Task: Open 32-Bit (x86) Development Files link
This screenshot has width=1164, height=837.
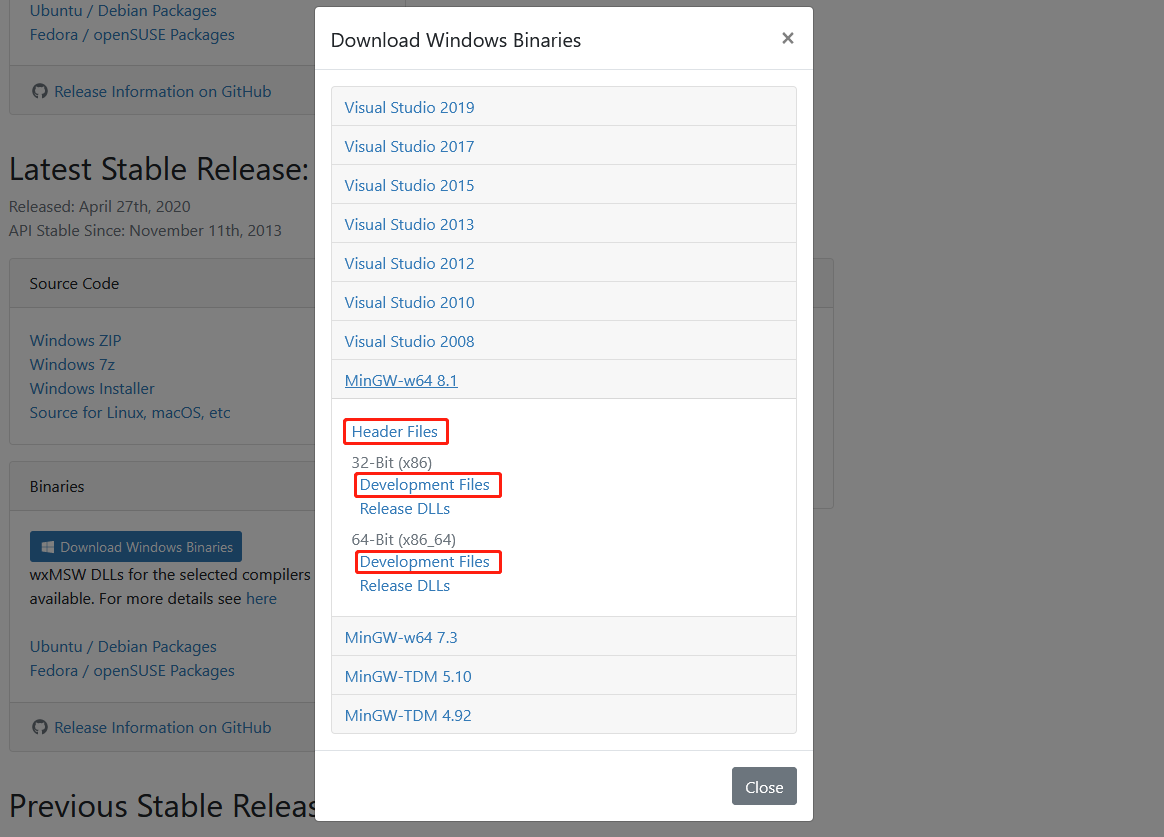Action: (x=425, y=485)
